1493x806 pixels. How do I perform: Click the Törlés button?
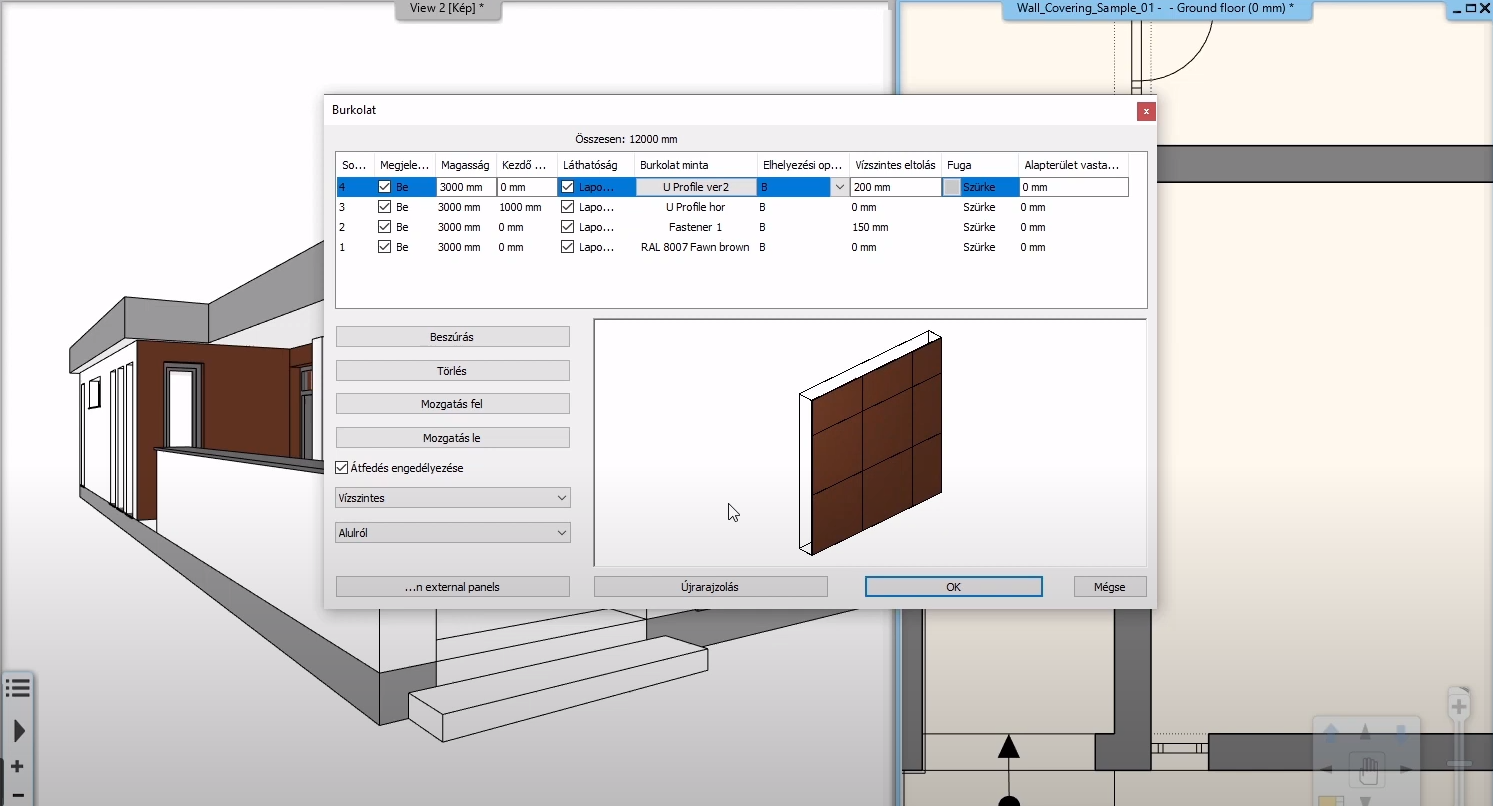[453, 371]
